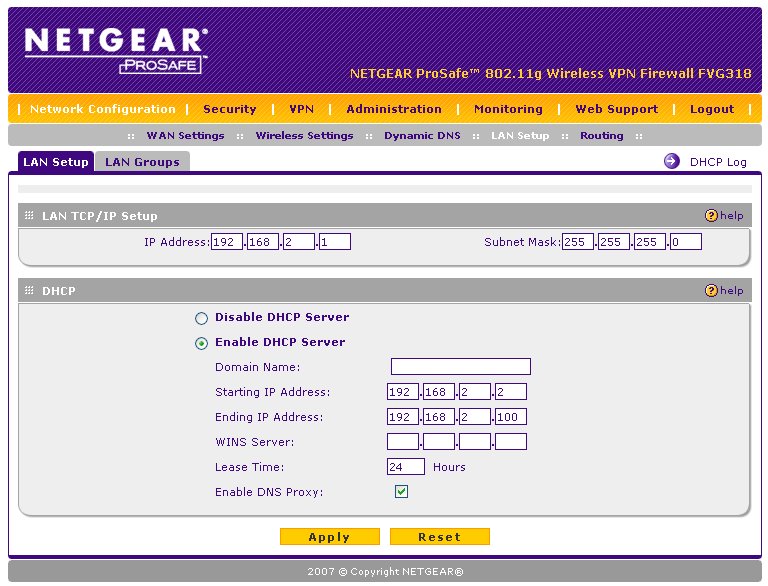
Task: Select Enable DHCP Server radio button
Action: click(x=202, y=343)
